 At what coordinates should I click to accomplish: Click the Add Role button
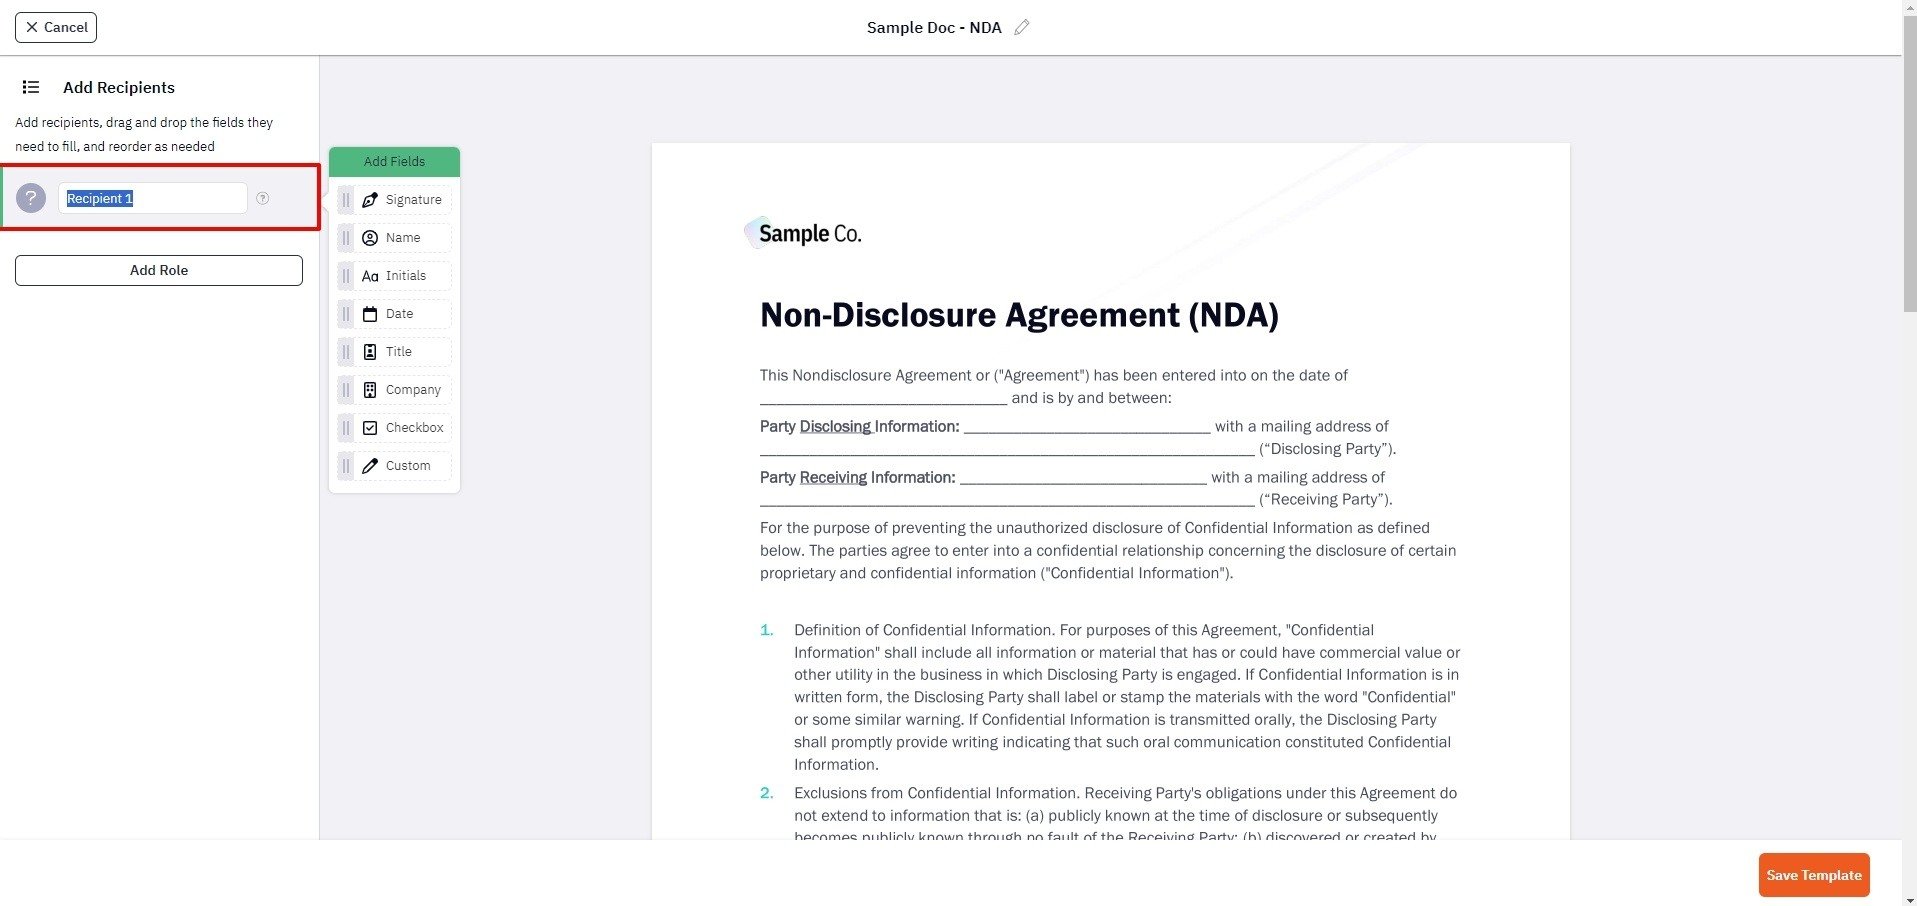[158, 270]
